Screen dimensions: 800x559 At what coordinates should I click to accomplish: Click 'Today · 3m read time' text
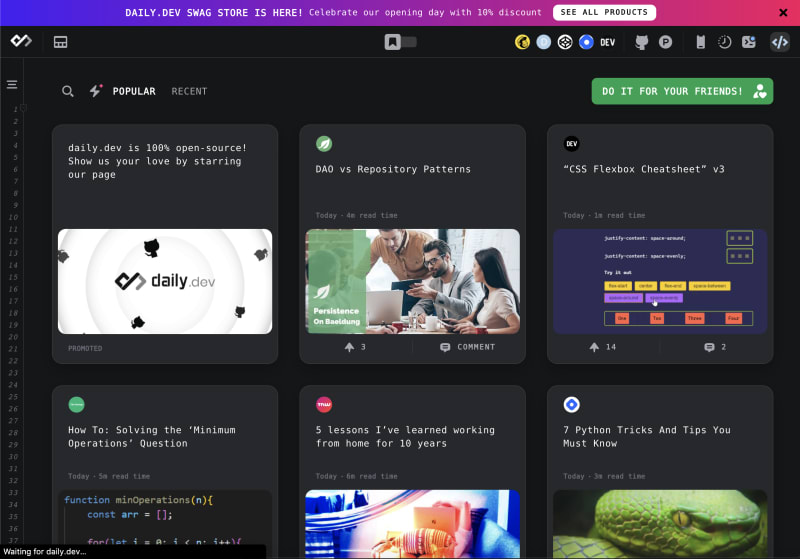(x=604, y=476)
